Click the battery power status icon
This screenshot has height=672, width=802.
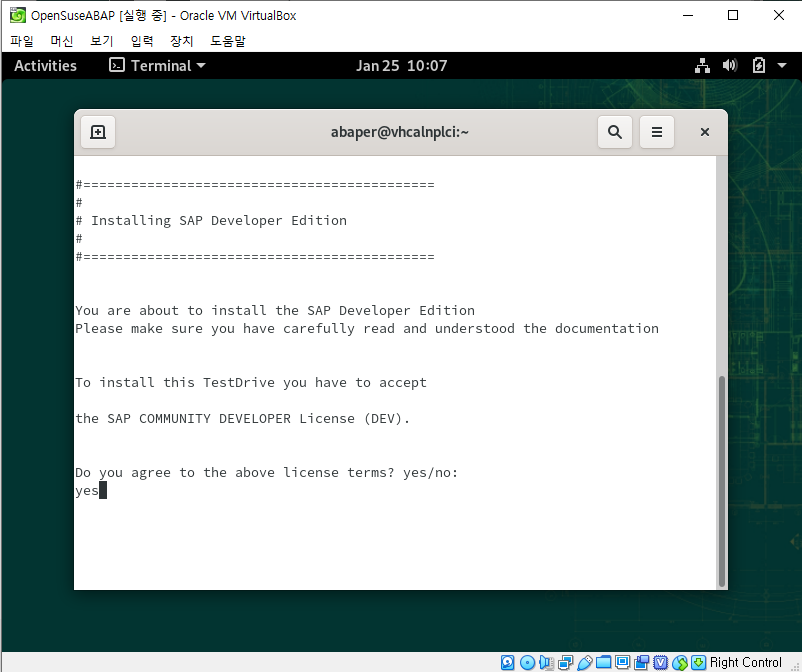(759, 65)
